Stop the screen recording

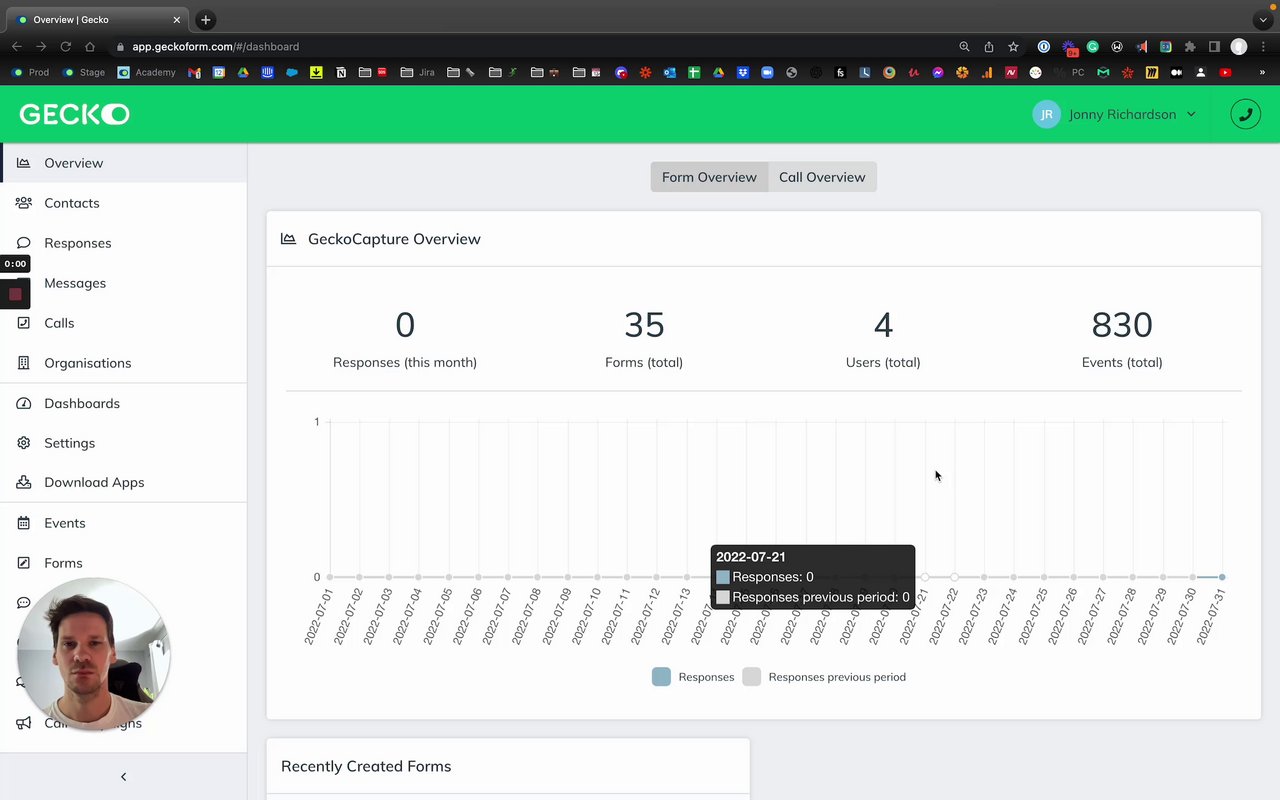(x=15, y=294)
